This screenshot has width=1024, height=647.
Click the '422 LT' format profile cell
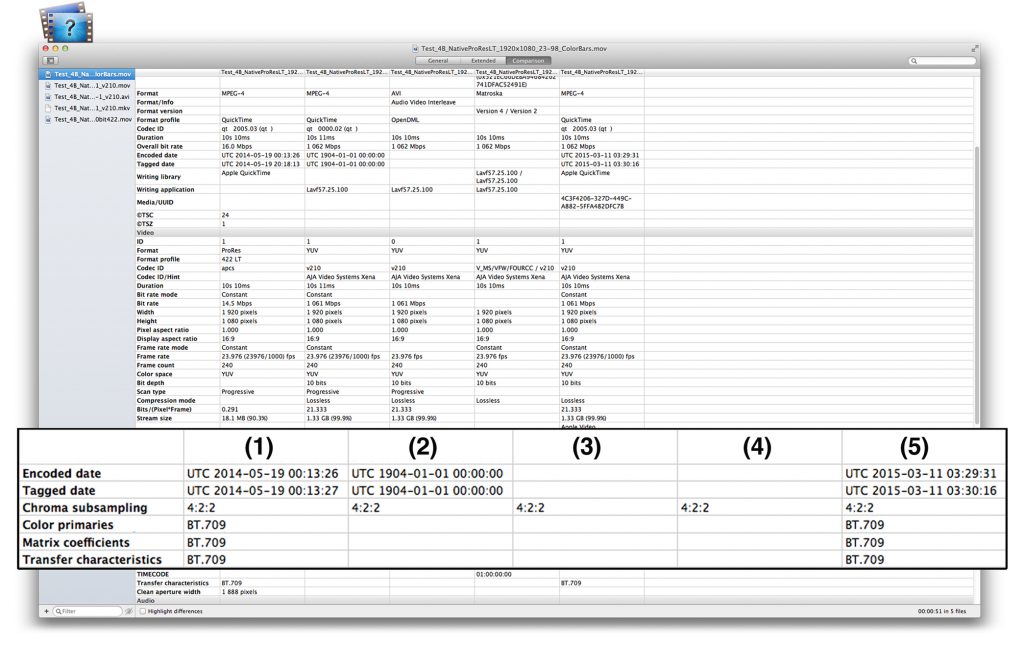click(x=231, y=259)
